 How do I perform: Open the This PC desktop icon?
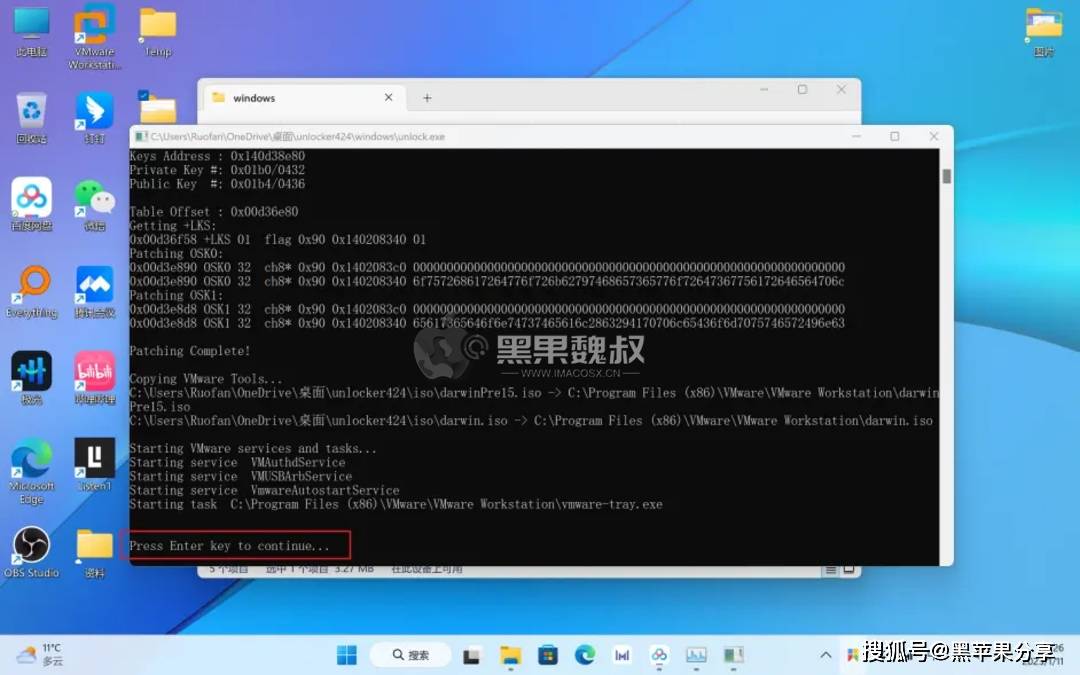32,32
